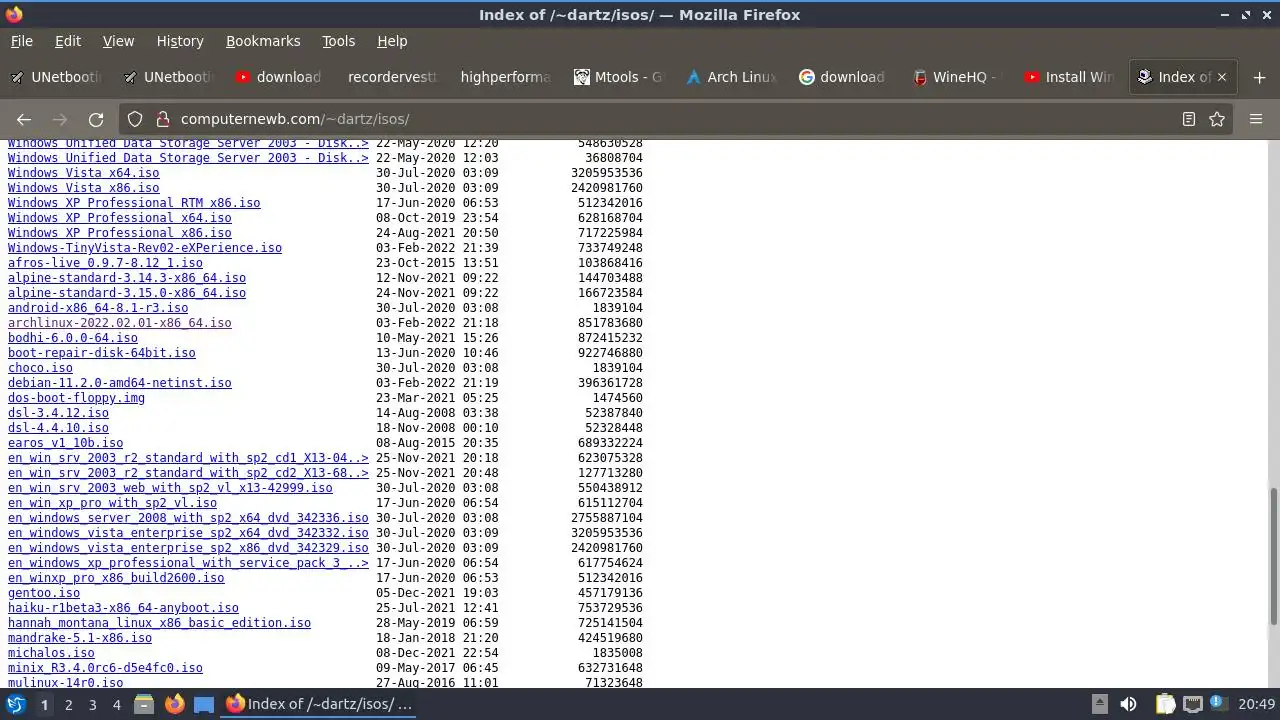
Task: Open Windows_XP_Professional_RTM_x86.iso link
Action: [134, 203]
